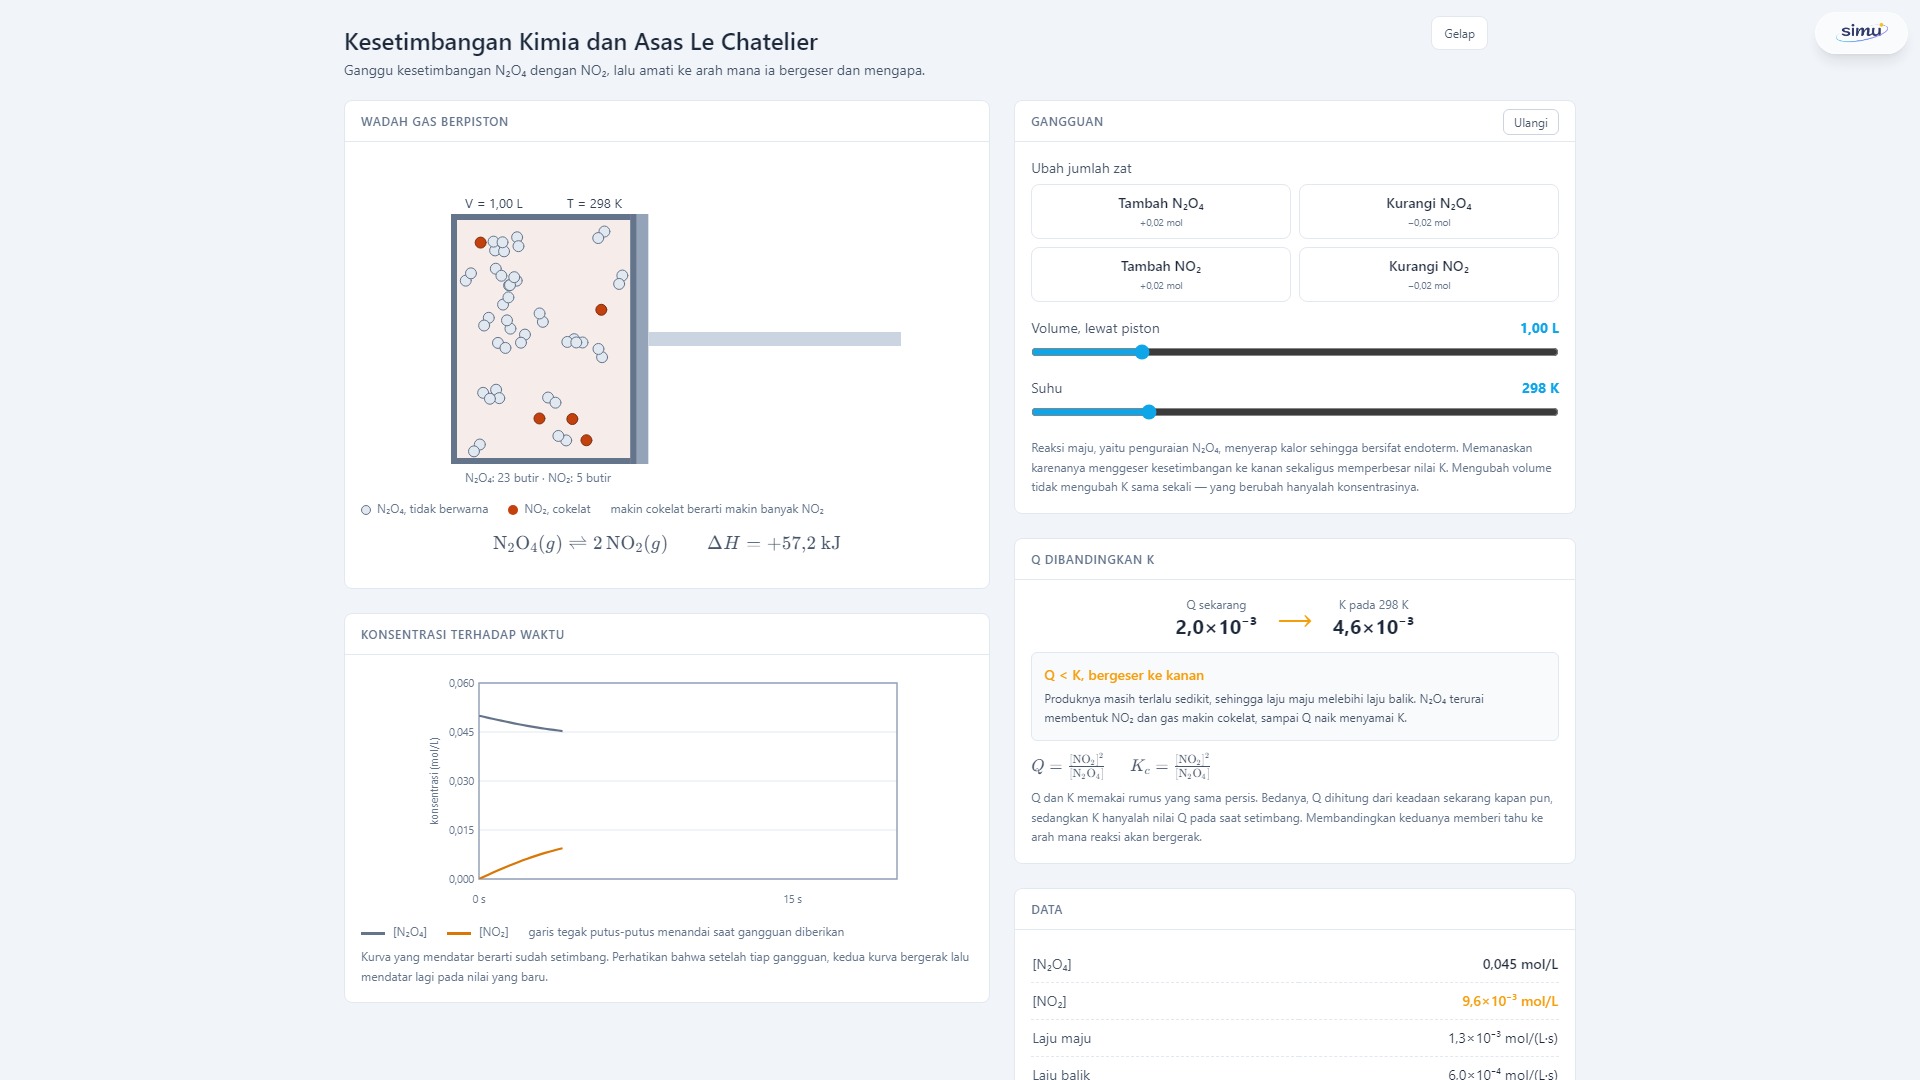Click the simu logo badge
Screen dimensions: 1920x1080
1861,32
